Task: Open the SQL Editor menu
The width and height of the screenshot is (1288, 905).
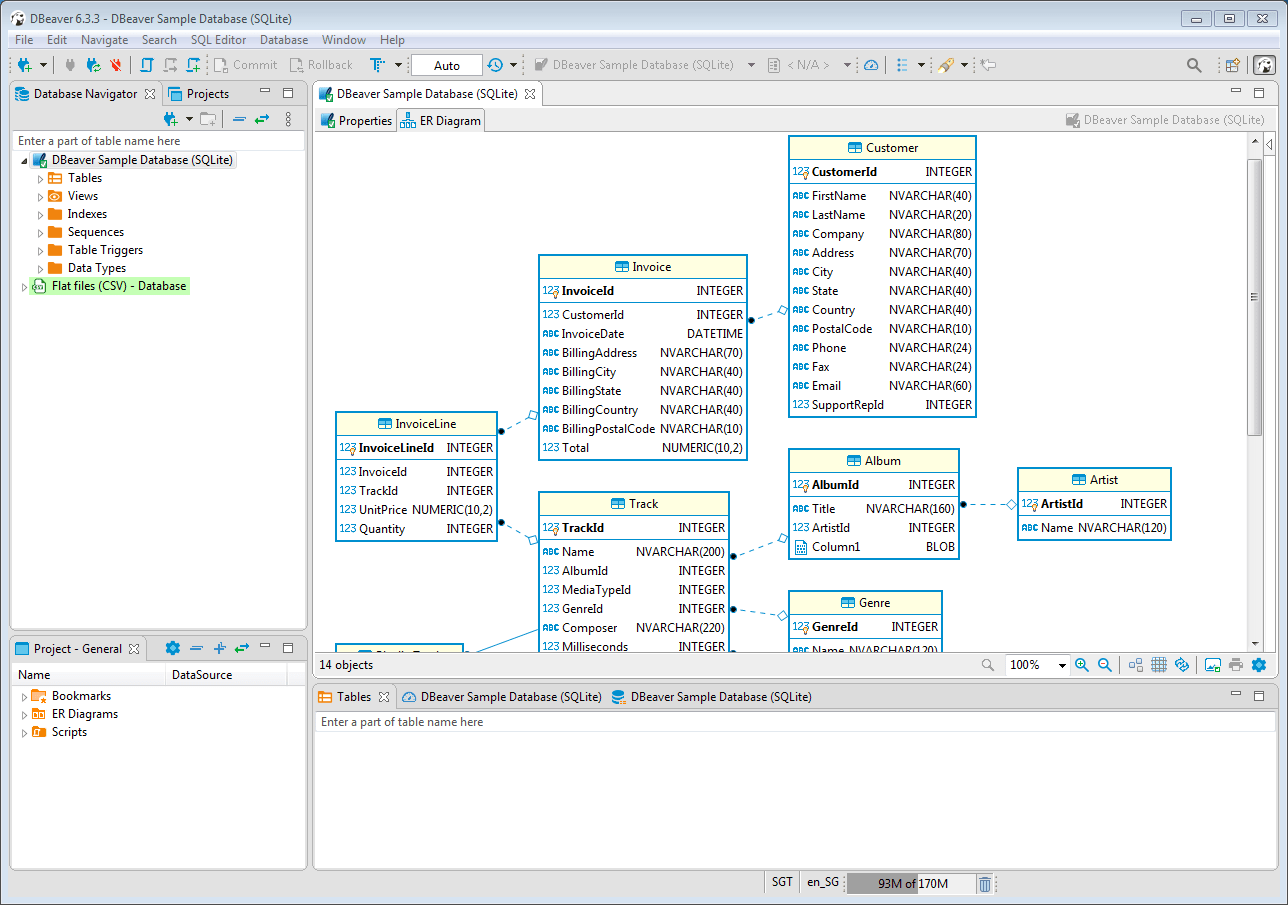Action: (218, 40)
